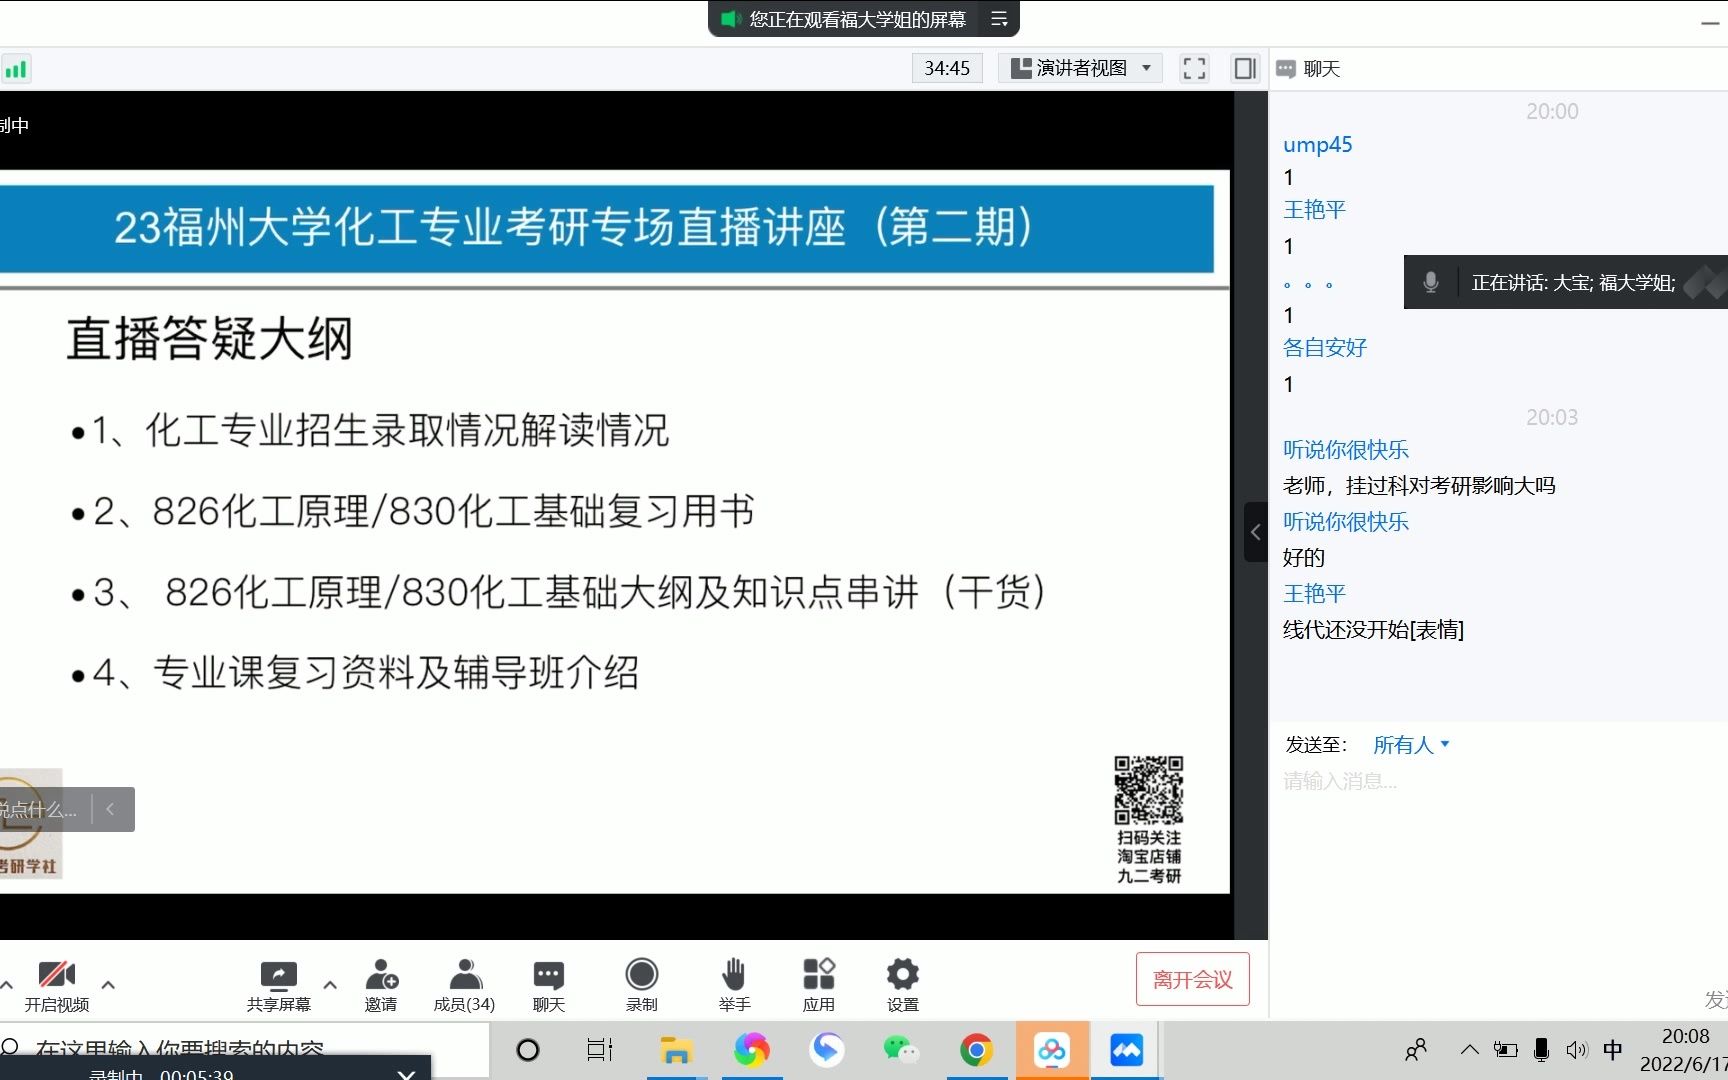Click the Windows search box
Viewport: 1728px width, 1080px height.
(245, 1049)
